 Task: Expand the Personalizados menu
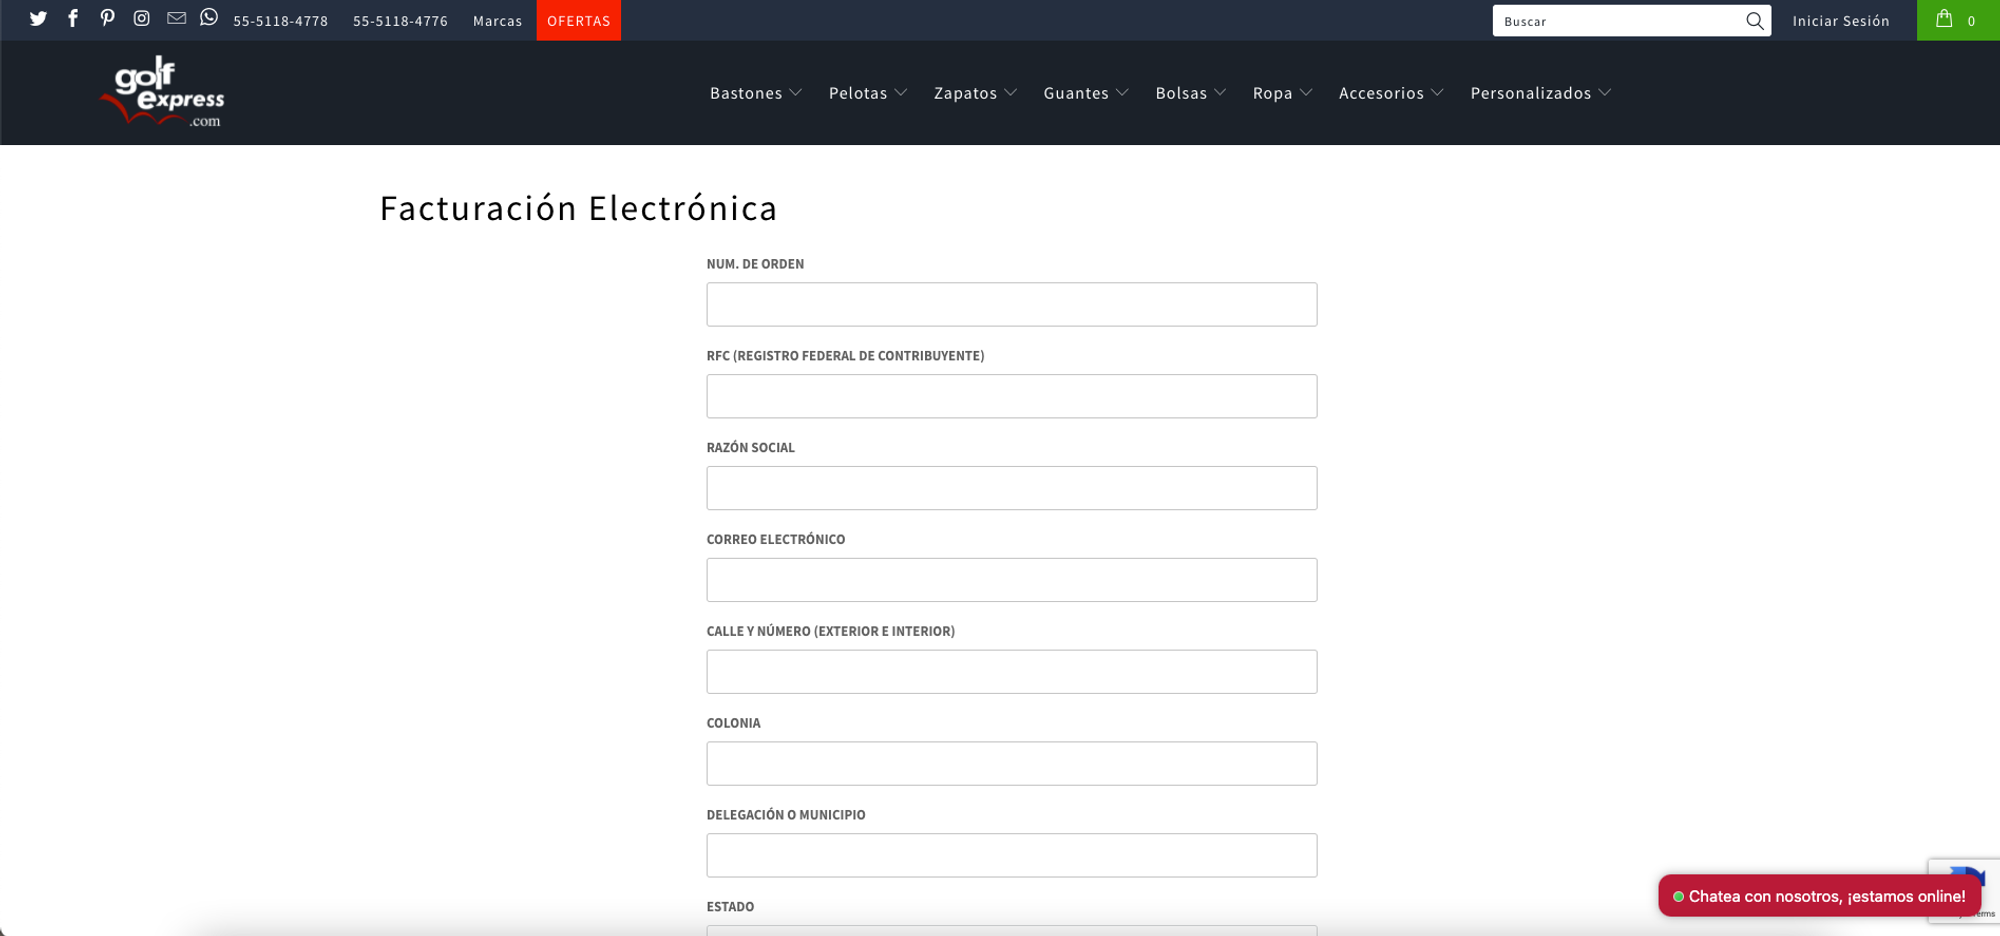pos(1540,93)
